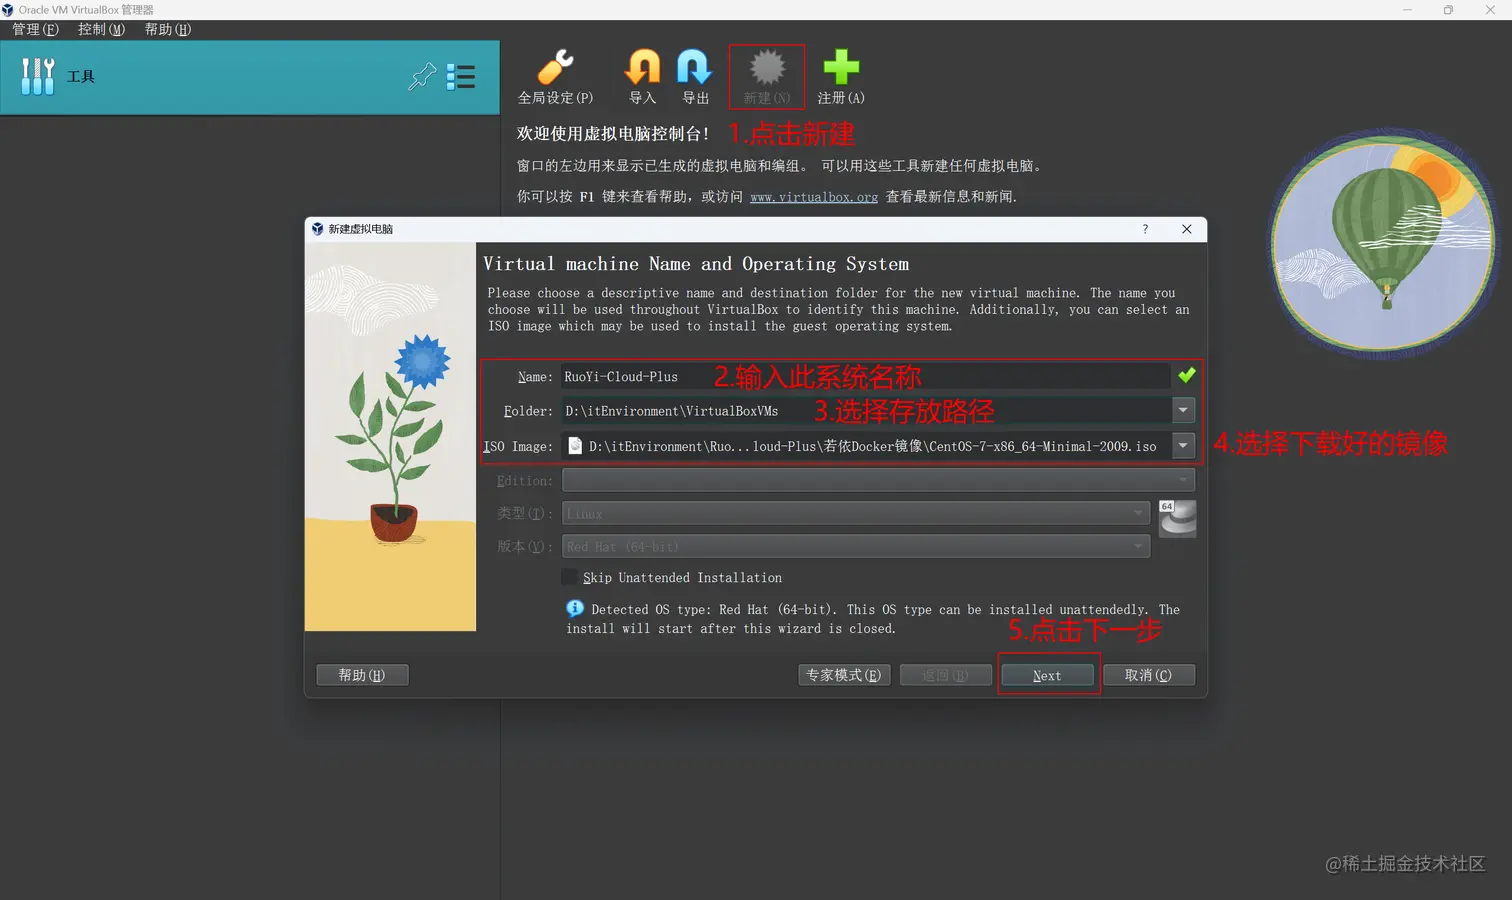Click the Export appliance icon
The image size is (1512, 900).
coord(694,68)
